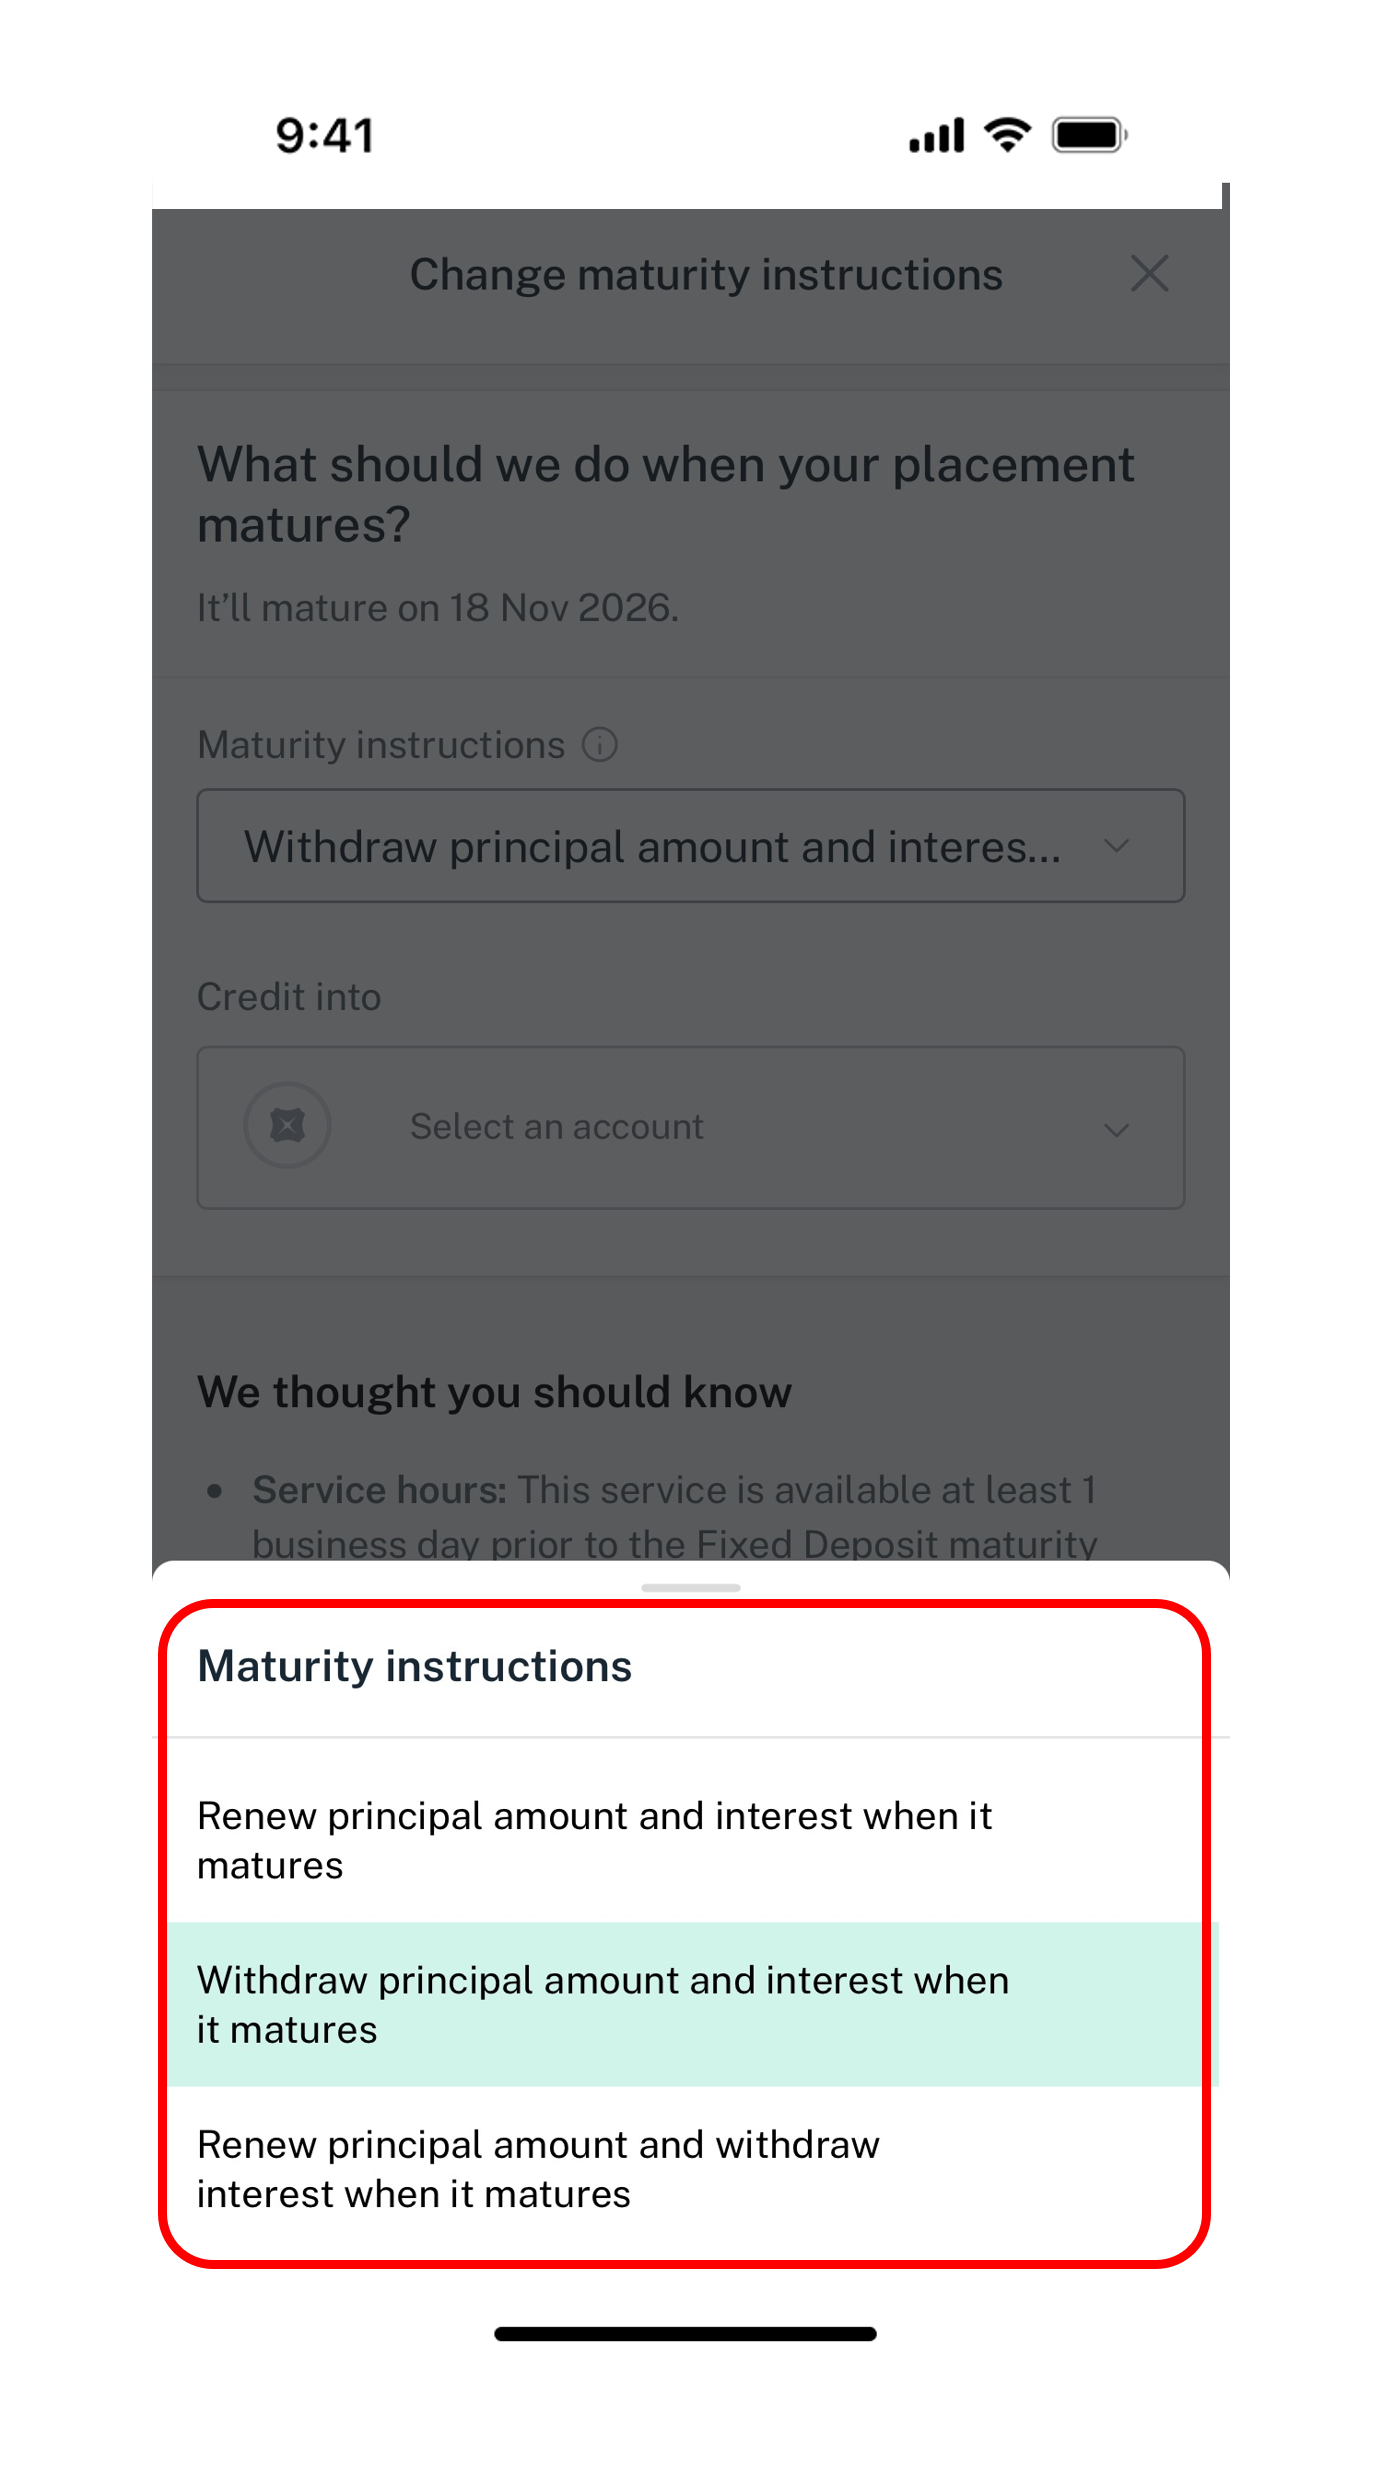
Task: Tap the info icon beside Maturity instructions
Action: [599, 745]
